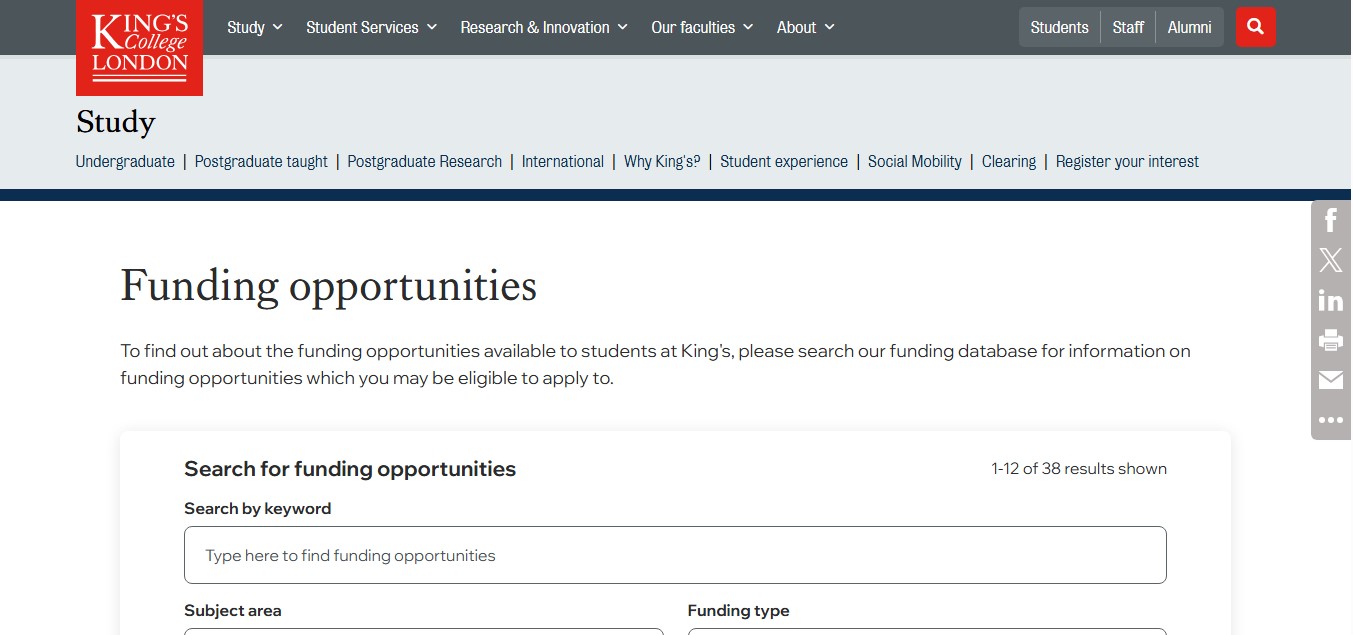Screen dimensions: 1353x635
Task: Select the Alumni tab in the header
Action: point(1189,27)
